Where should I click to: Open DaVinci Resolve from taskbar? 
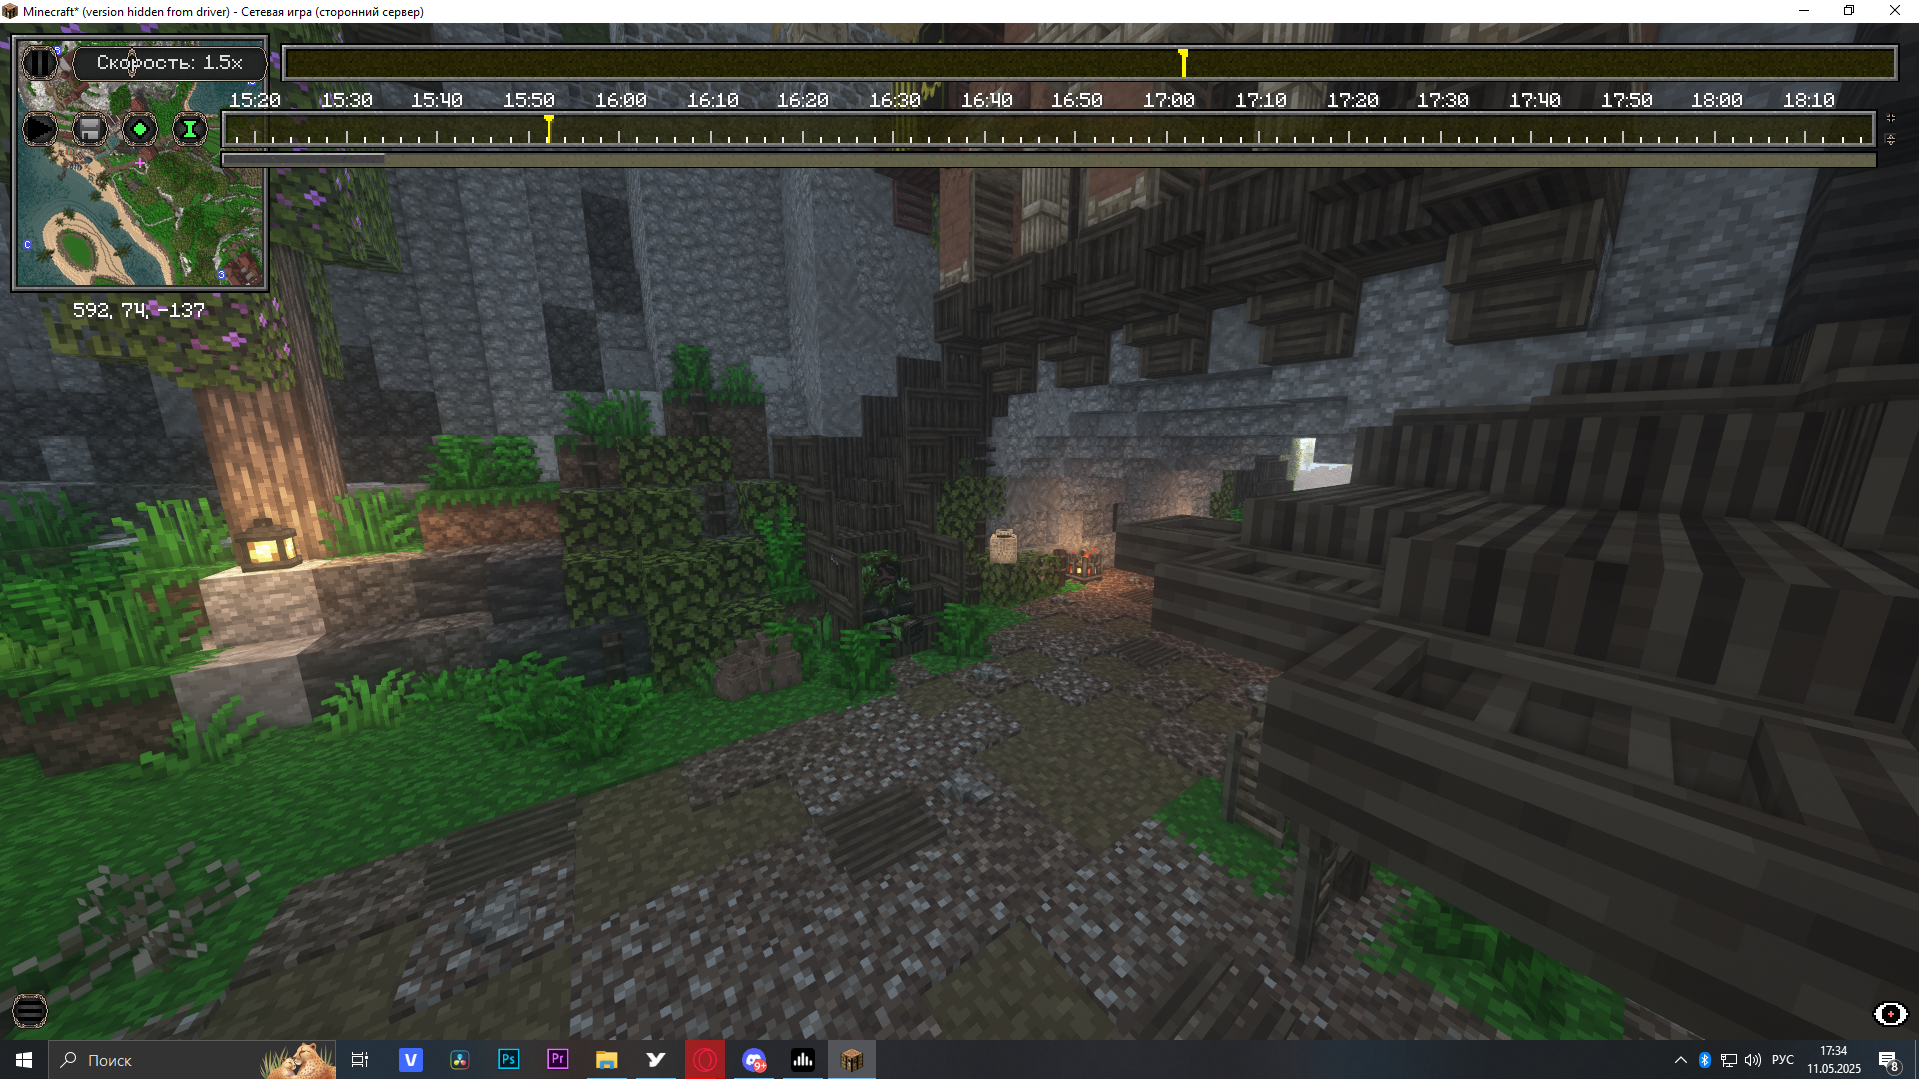pos(460,1060)
